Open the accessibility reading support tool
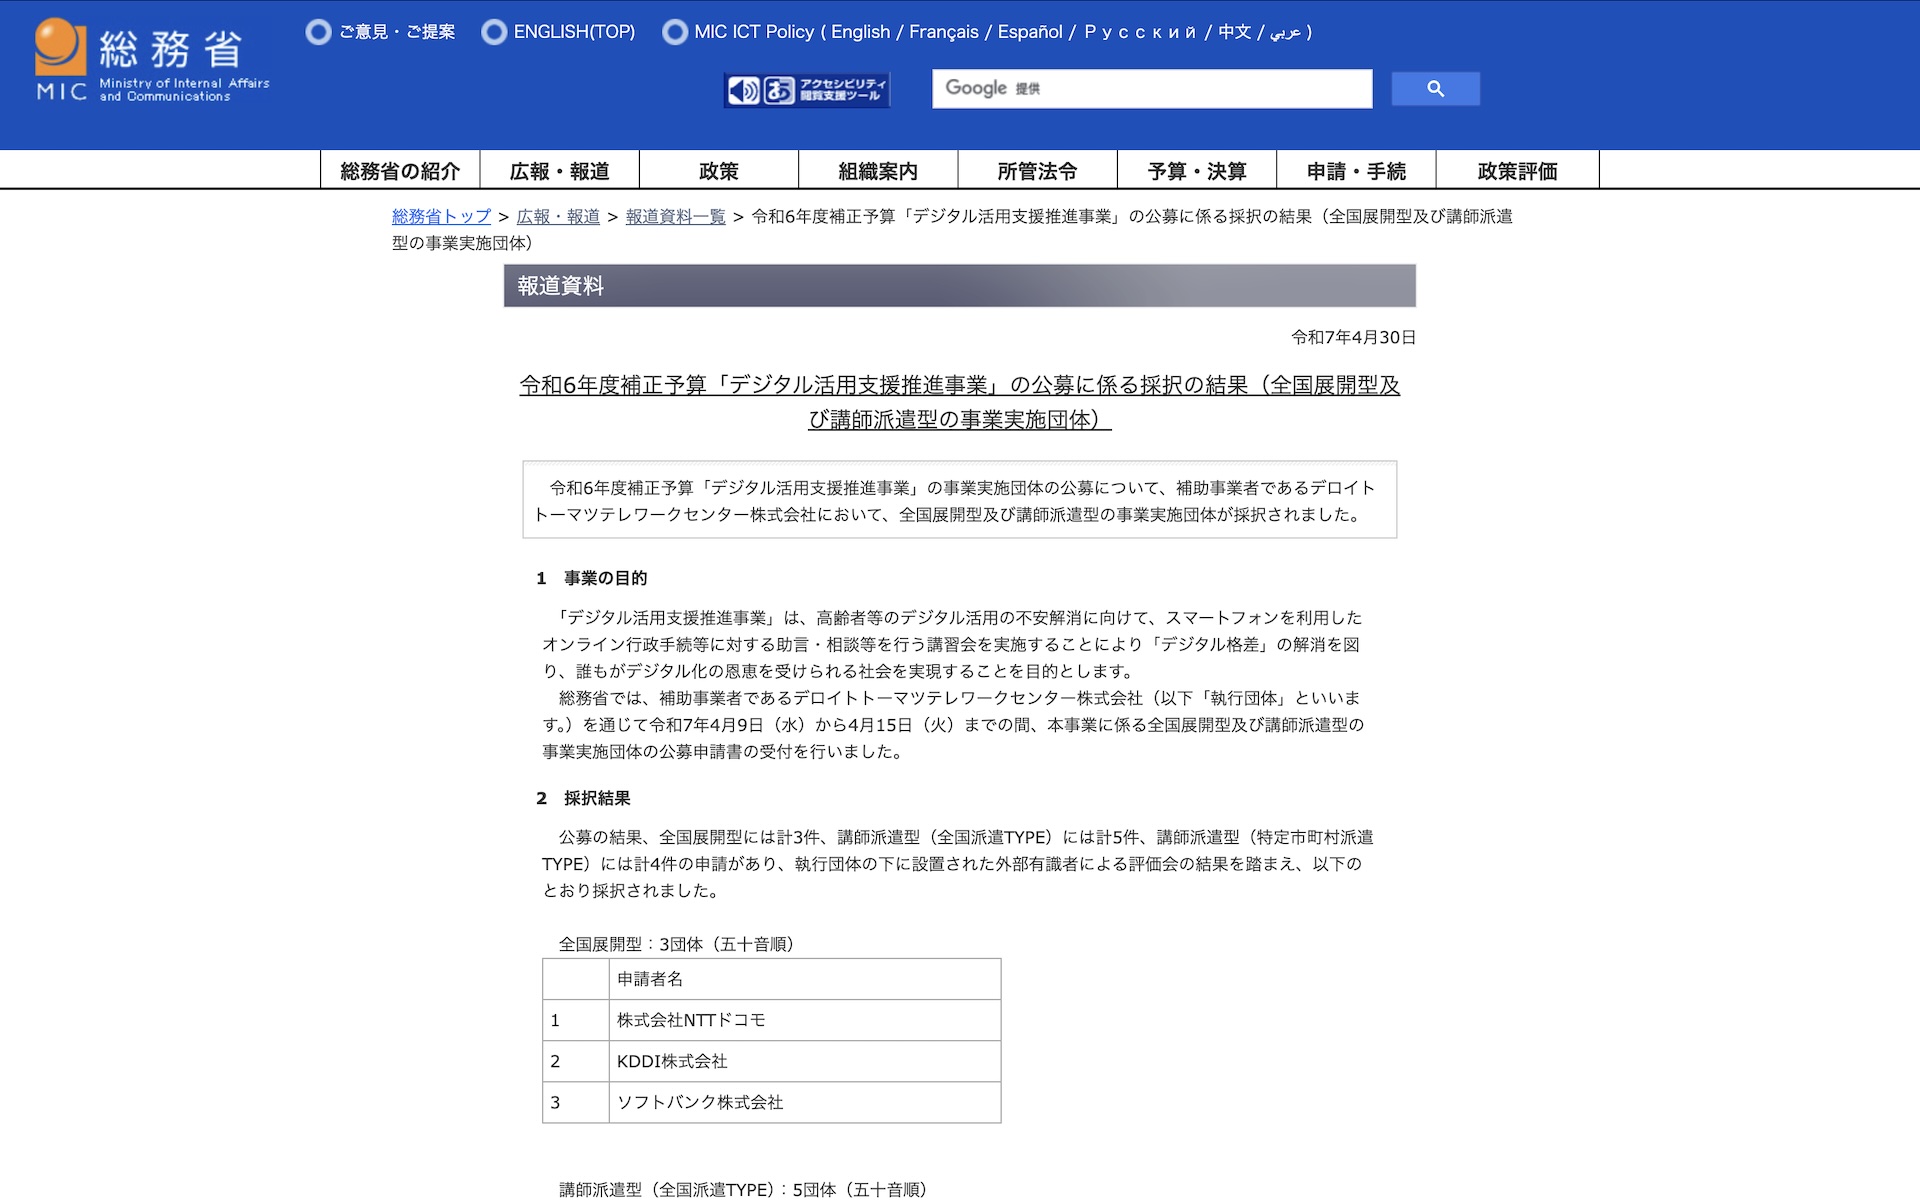This screenshot has width=1920, height=1200. pyautogui.click(x=807, y=90)
